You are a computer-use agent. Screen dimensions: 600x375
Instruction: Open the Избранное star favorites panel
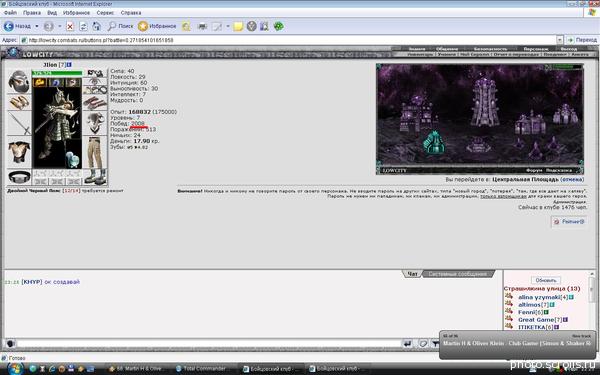click(x=157, y=26)
